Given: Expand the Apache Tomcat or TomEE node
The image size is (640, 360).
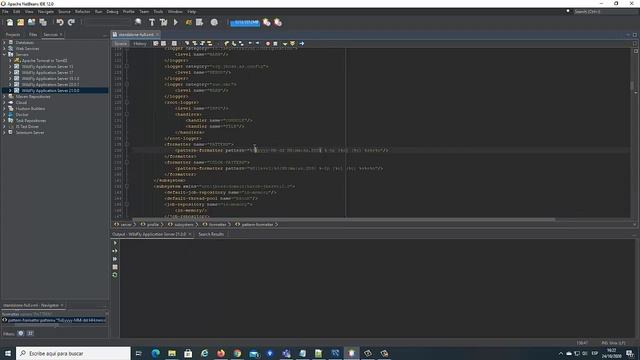Looking at the screenshot, I should 10,60.
